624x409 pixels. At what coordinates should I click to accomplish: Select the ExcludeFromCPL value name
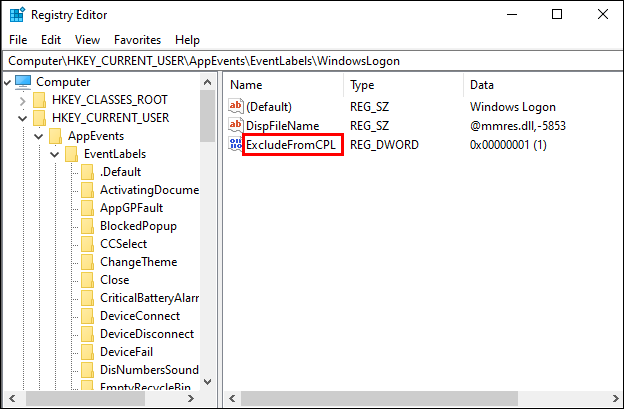tap(291, 144)
